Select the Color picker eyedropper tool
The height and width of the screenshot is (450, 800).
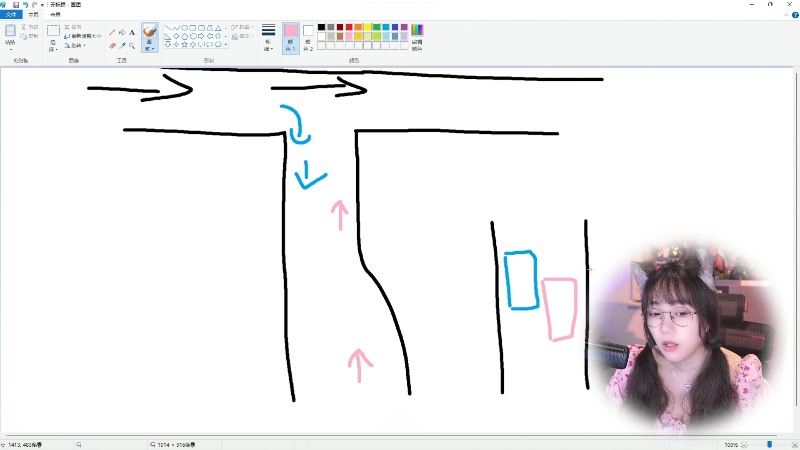pyautogui.click(x=122, y=45)
